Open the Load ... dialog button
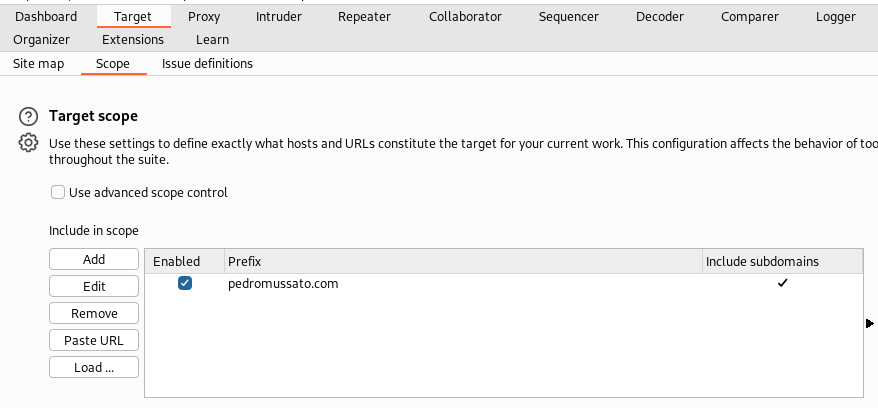Viewport: 878px width, 408px height. pyautogui.click(x=94, y=367)
